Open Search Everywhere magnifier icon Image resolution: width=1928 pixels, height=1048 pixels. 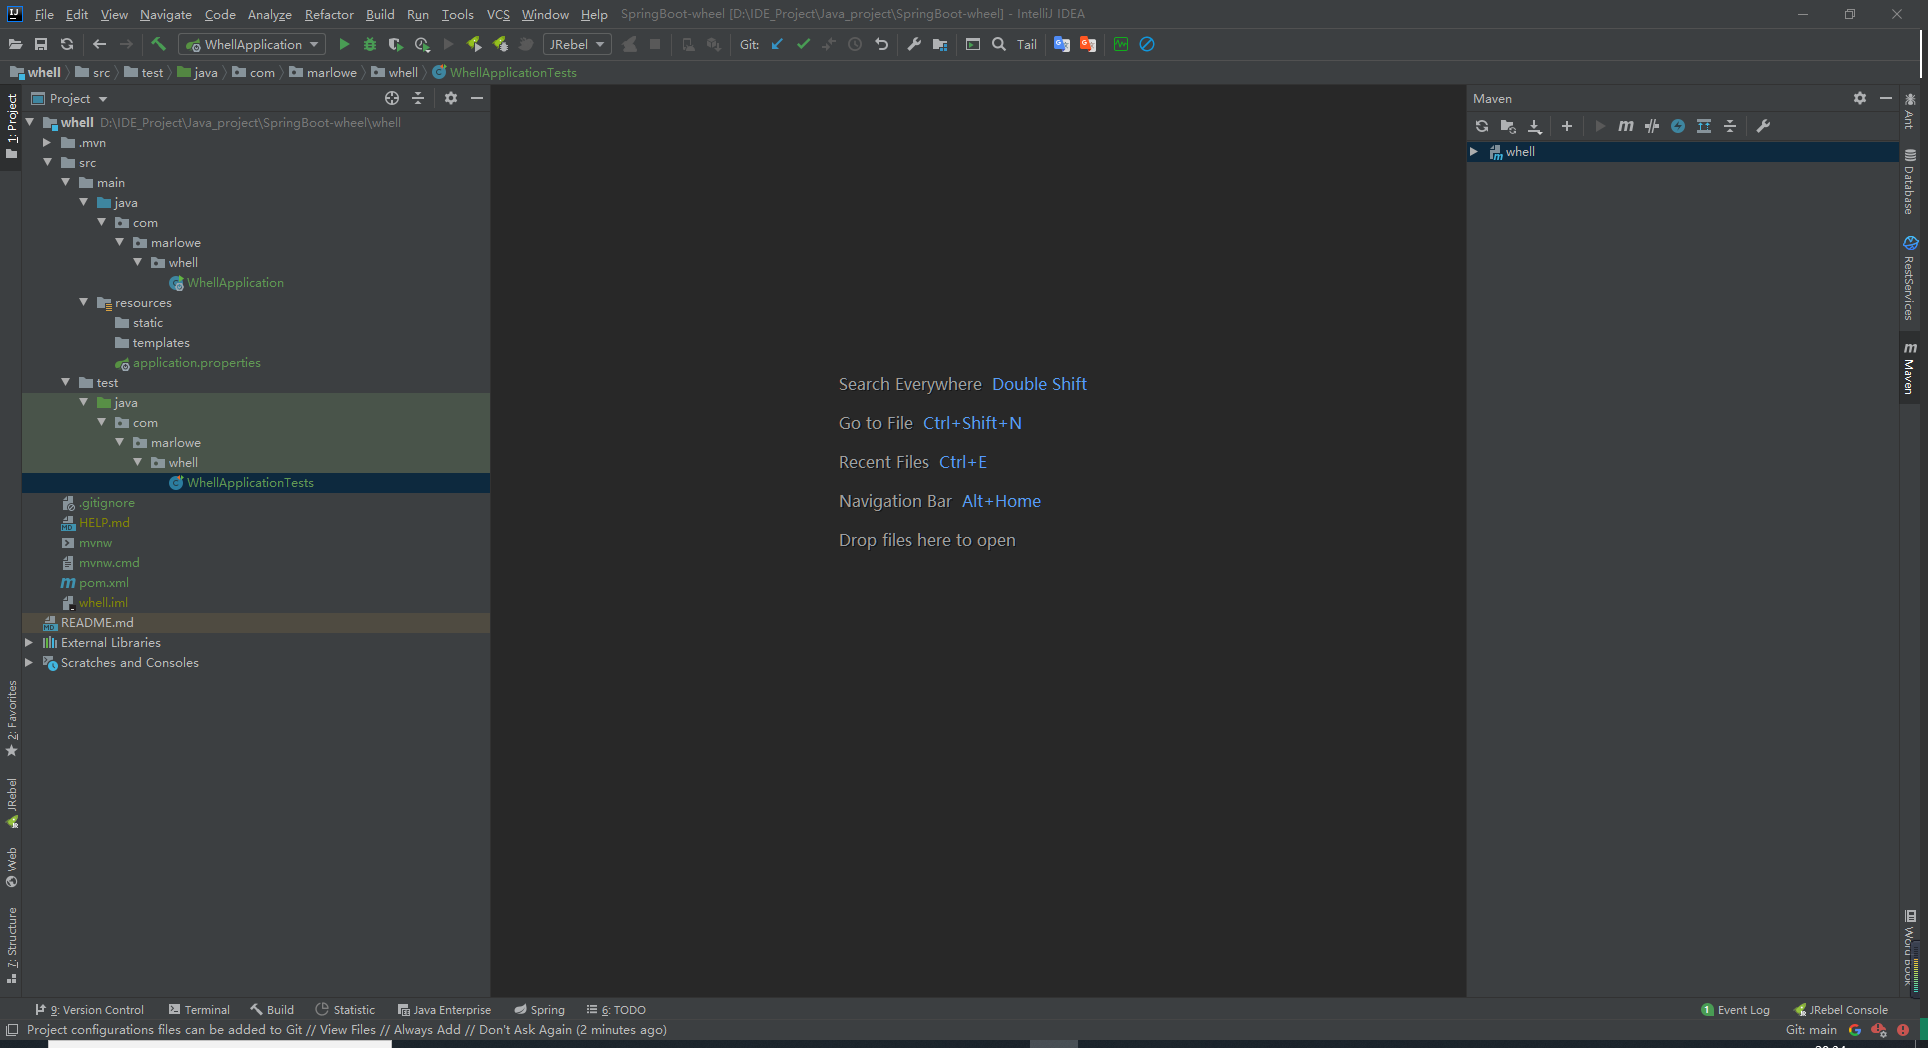click(x=999, y=44)
